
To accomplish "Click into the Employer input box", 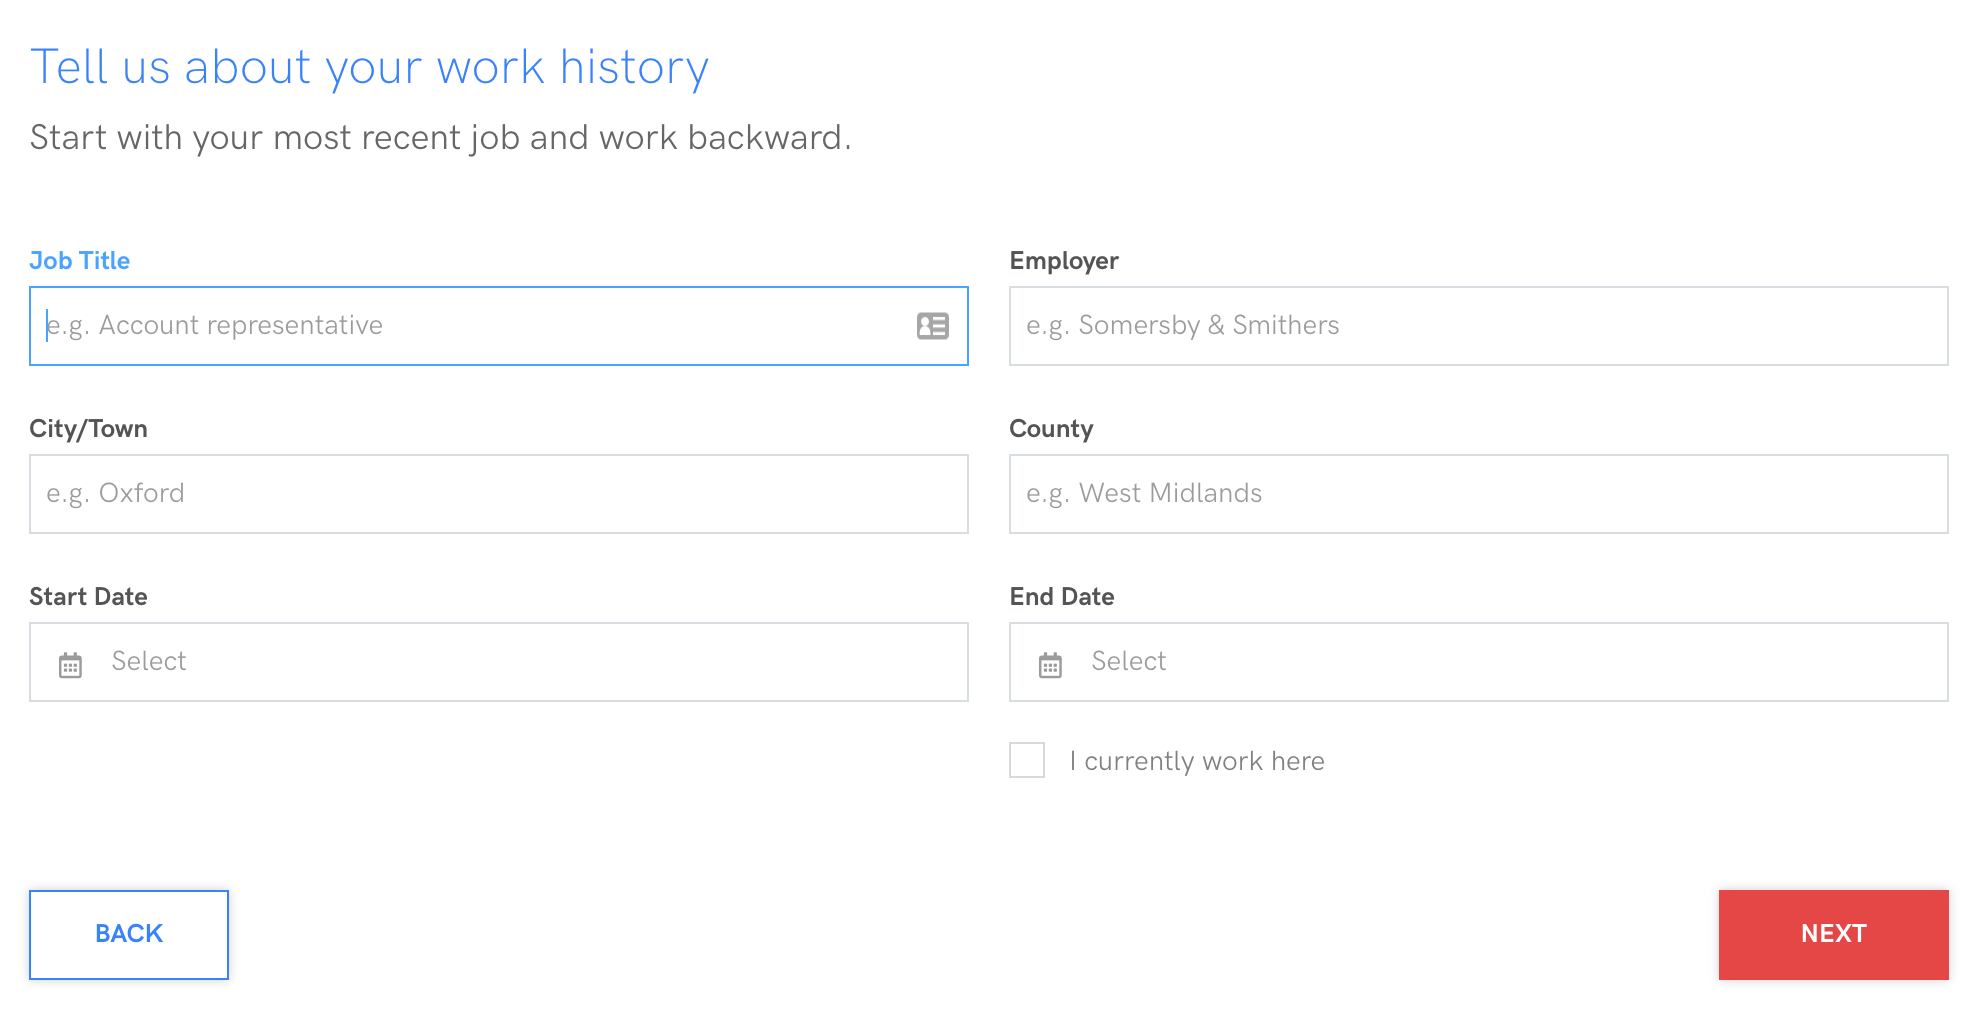I will click(x=1478, y=326).
